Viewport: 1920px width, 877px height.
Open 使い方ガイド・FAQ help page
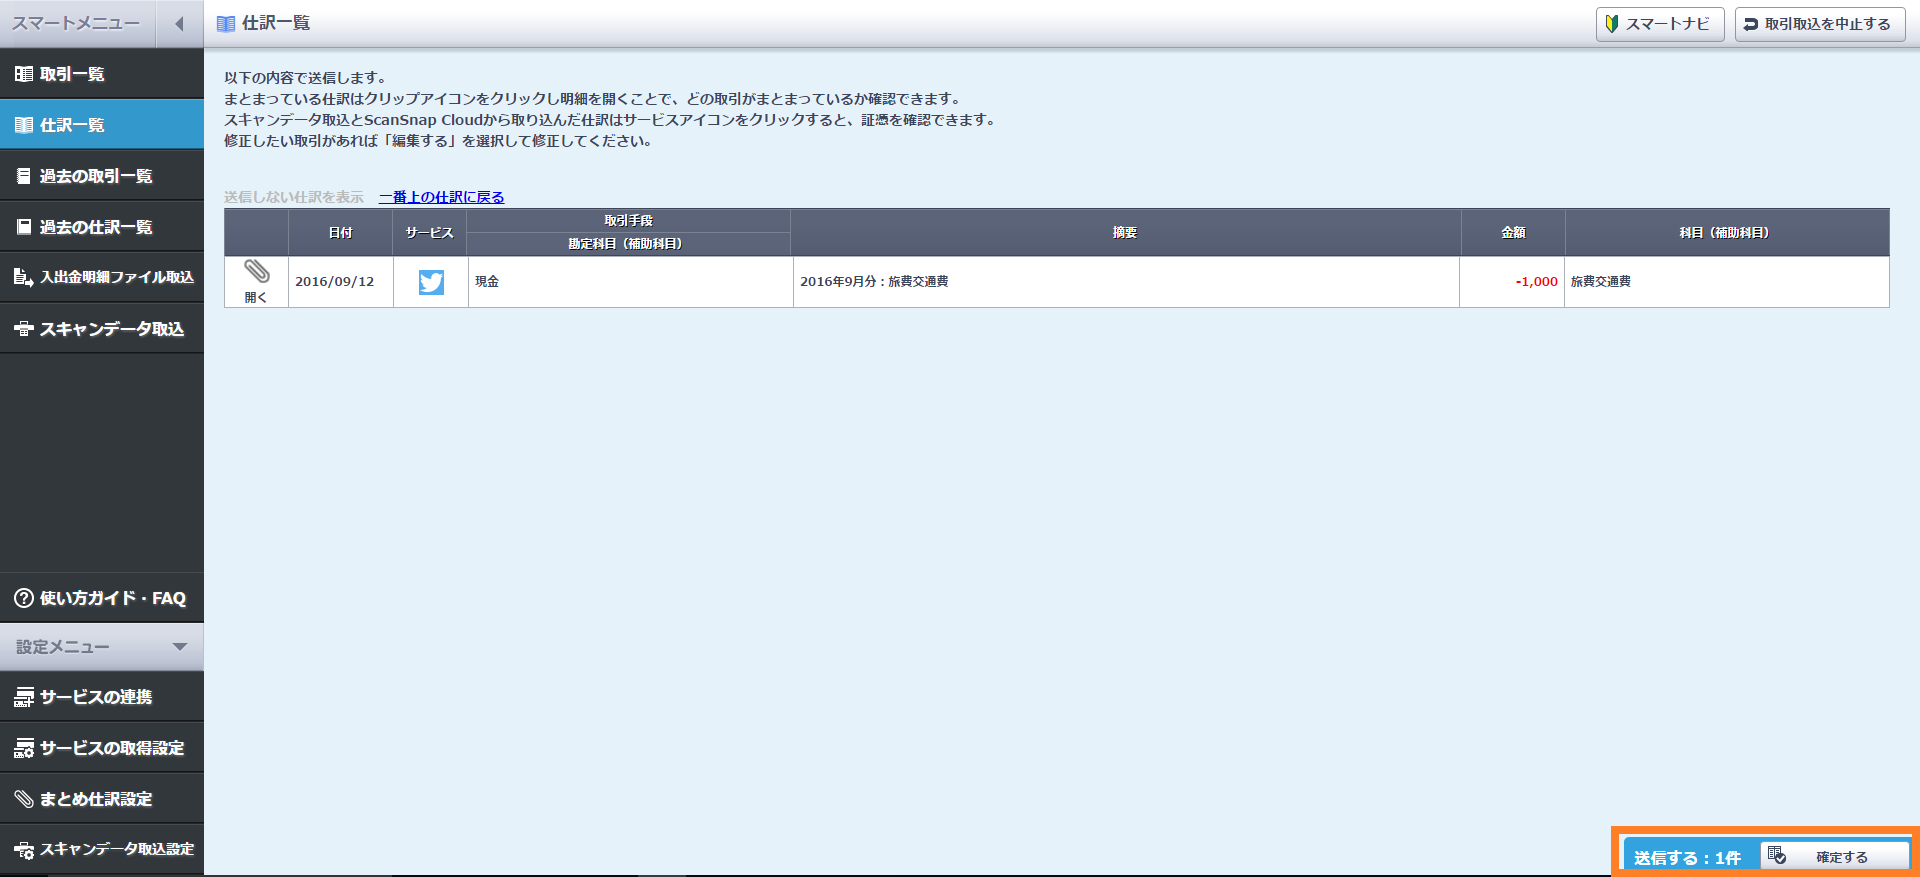click(102, 598)
